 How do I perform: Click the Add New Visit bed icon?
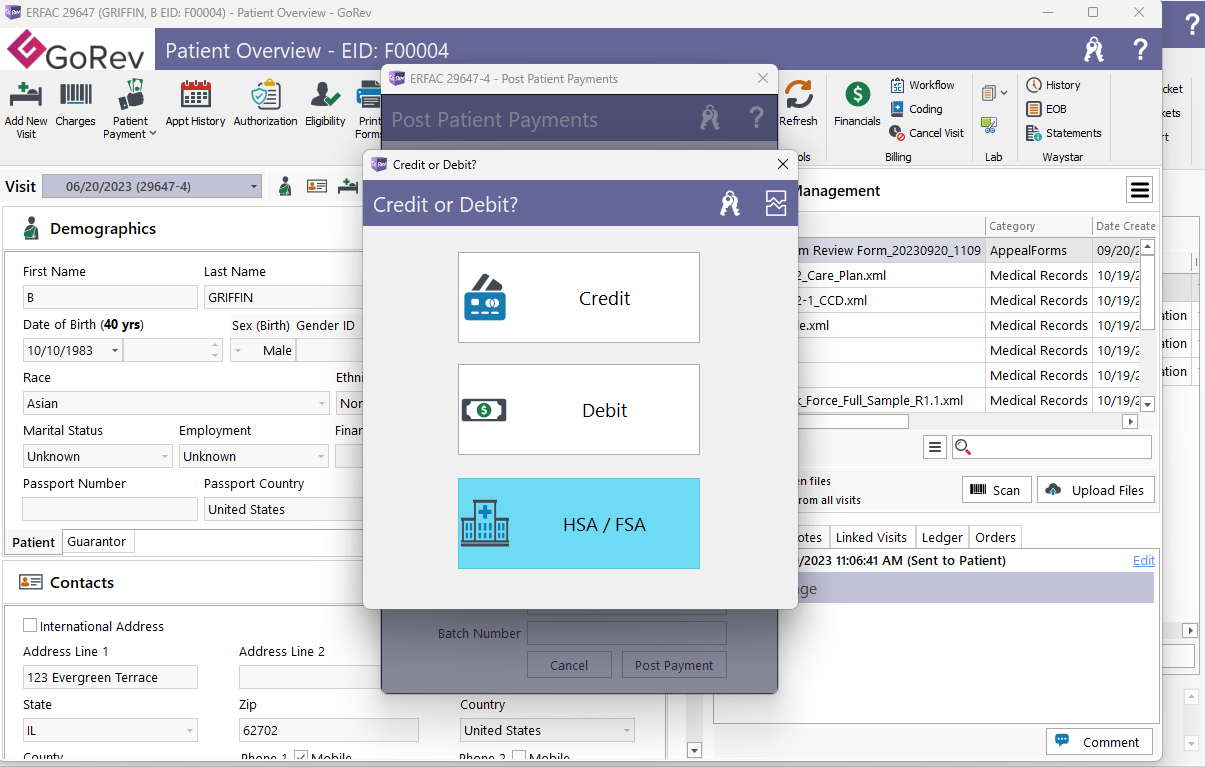point(25,95)
